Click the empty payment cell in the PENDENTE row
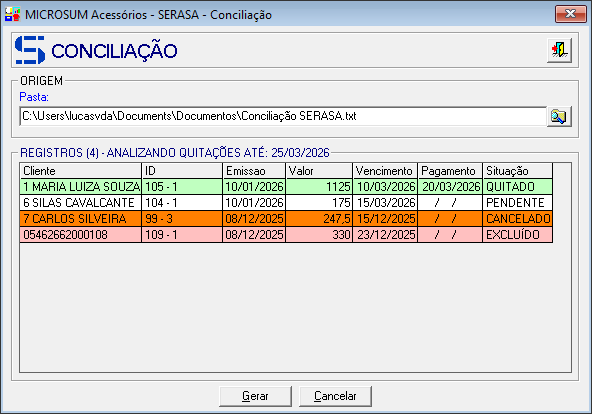Screen dimensions: 592x414 pyautogui.click(x=450, y=203)
